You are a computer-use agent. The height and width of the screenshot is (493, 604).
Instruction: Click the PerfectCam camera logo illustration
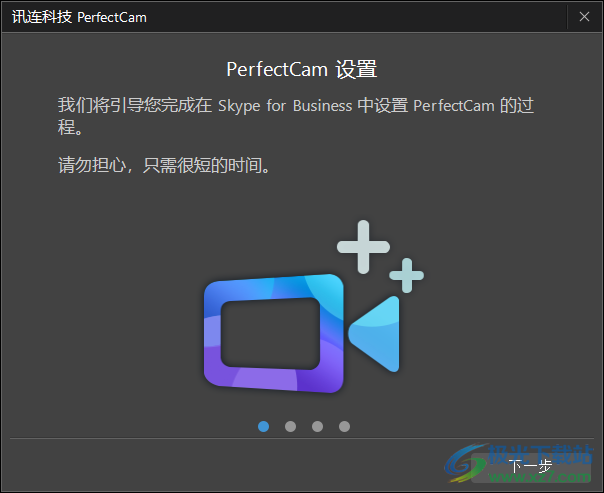[x=314, y=307]
